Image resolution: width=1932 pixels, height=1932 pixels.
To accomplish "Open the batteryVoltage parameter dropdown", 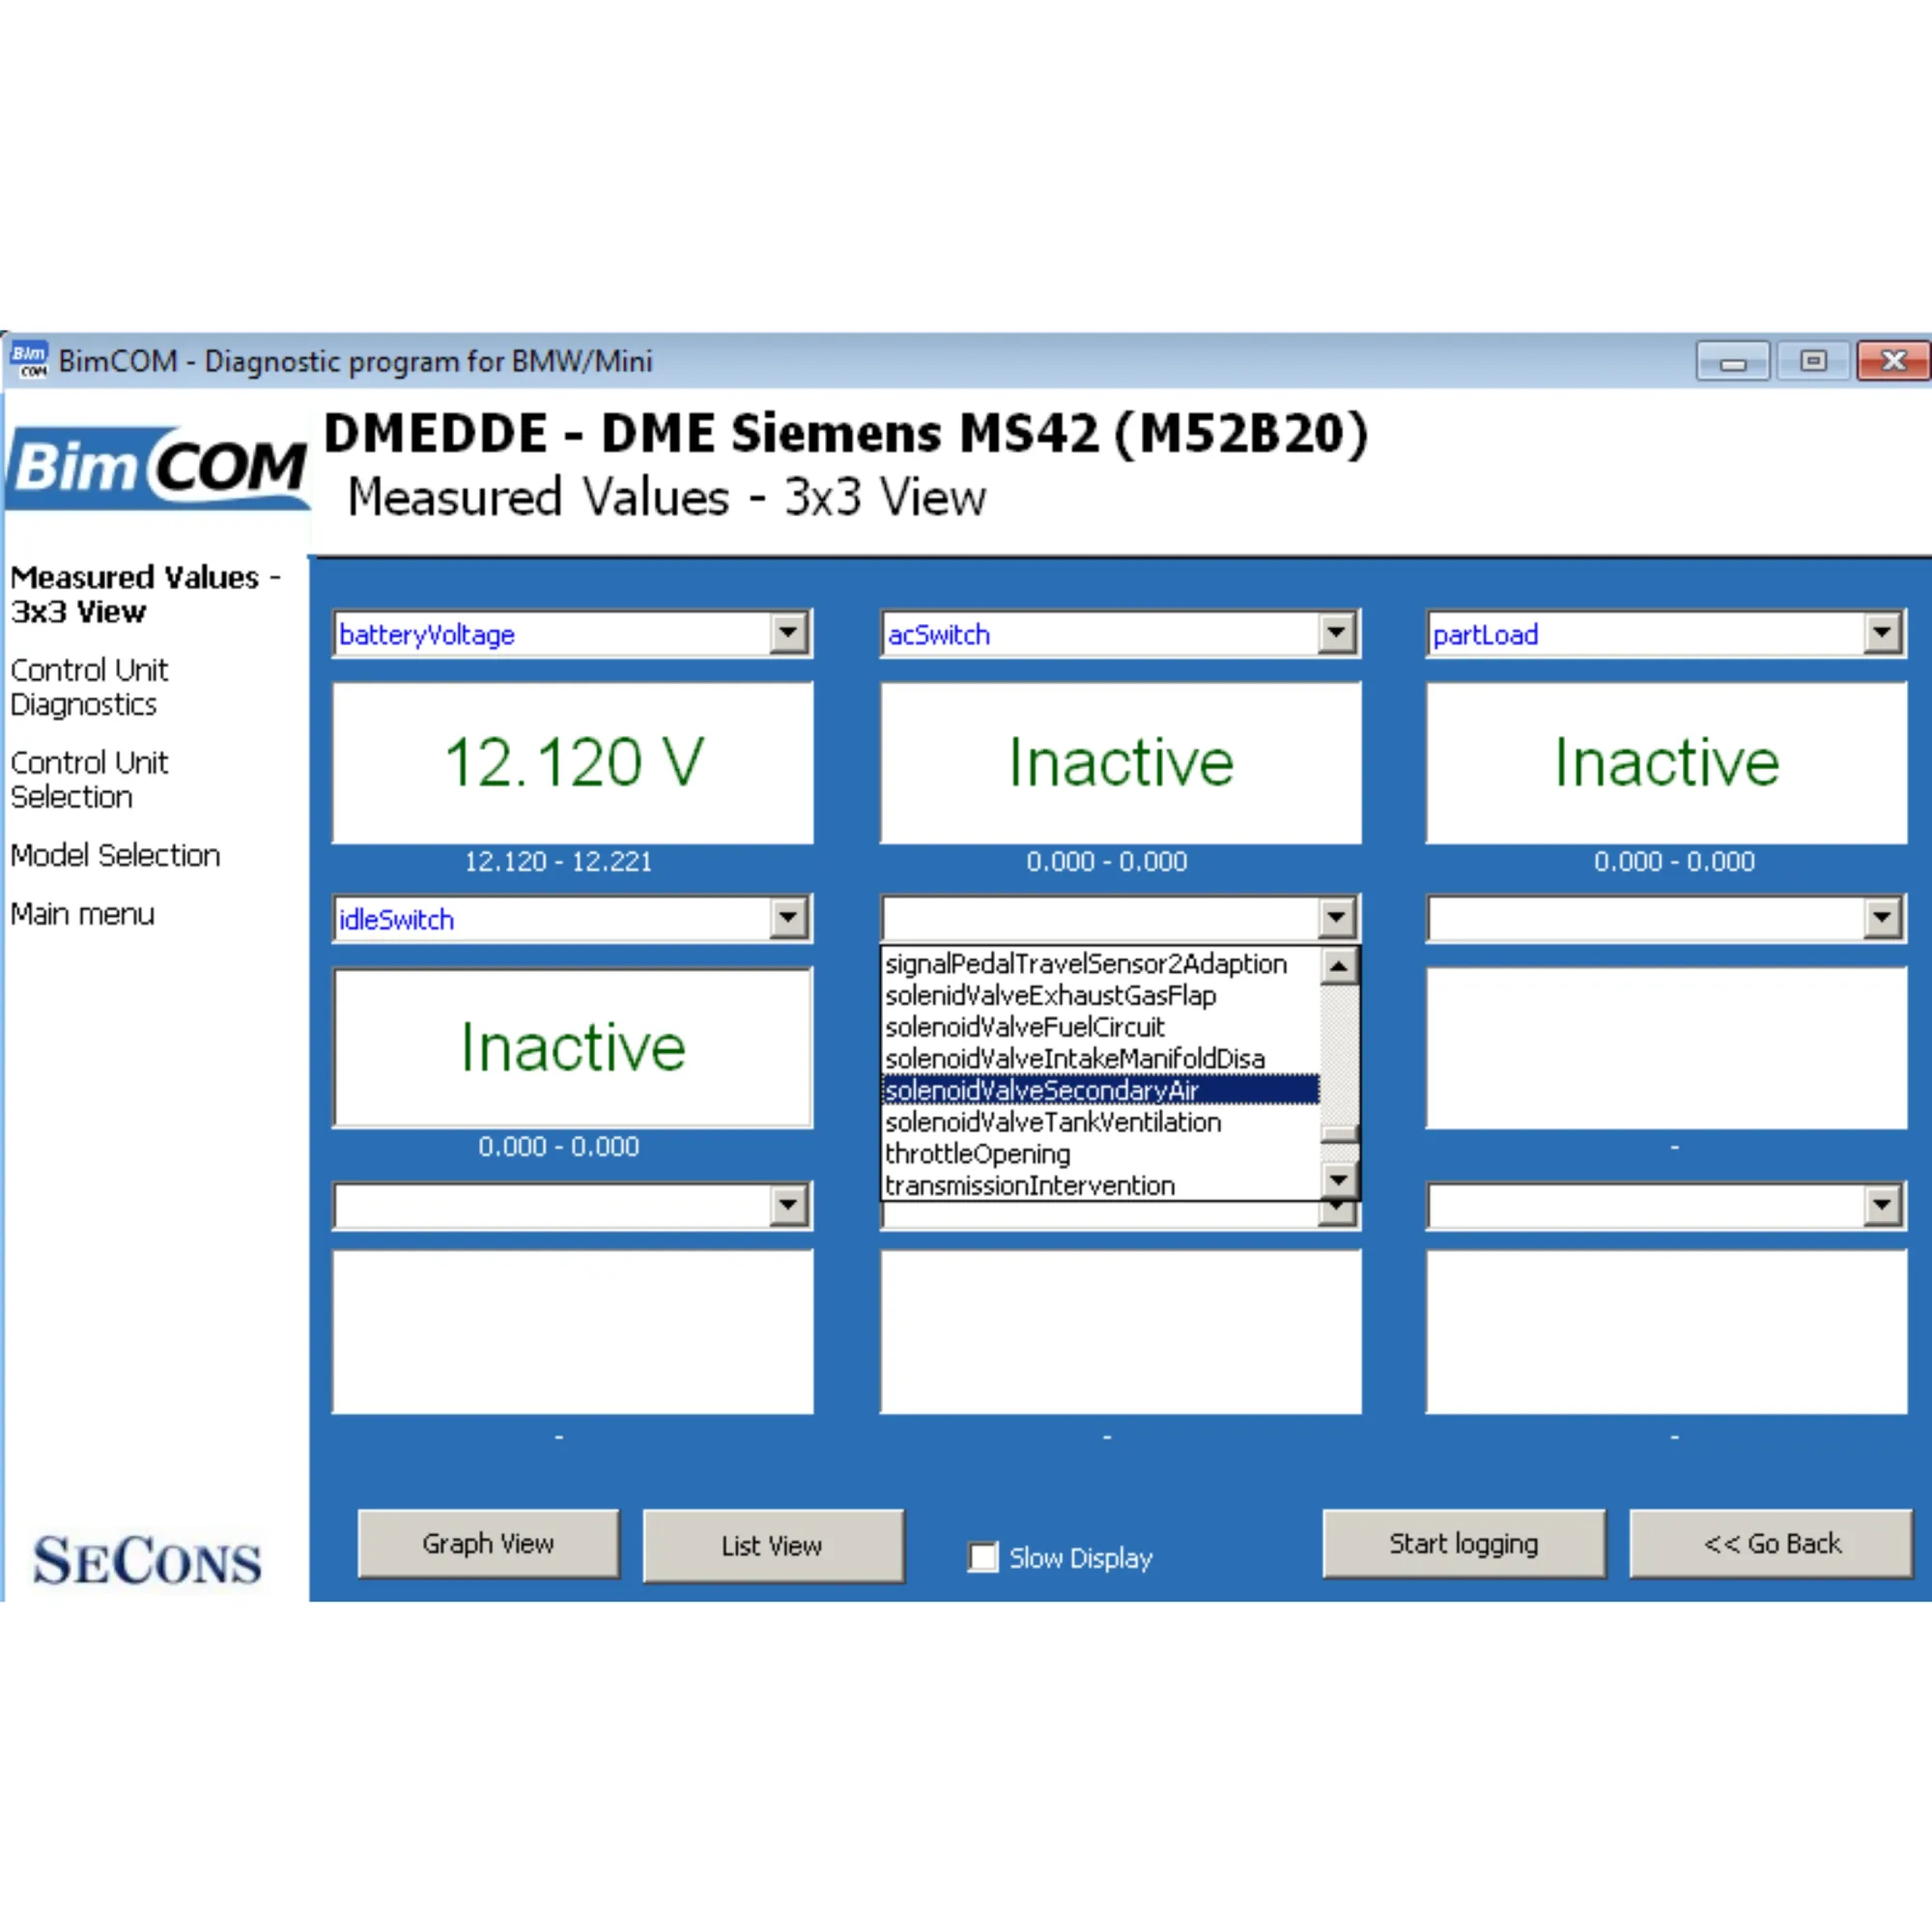I will tap(789, 633).
